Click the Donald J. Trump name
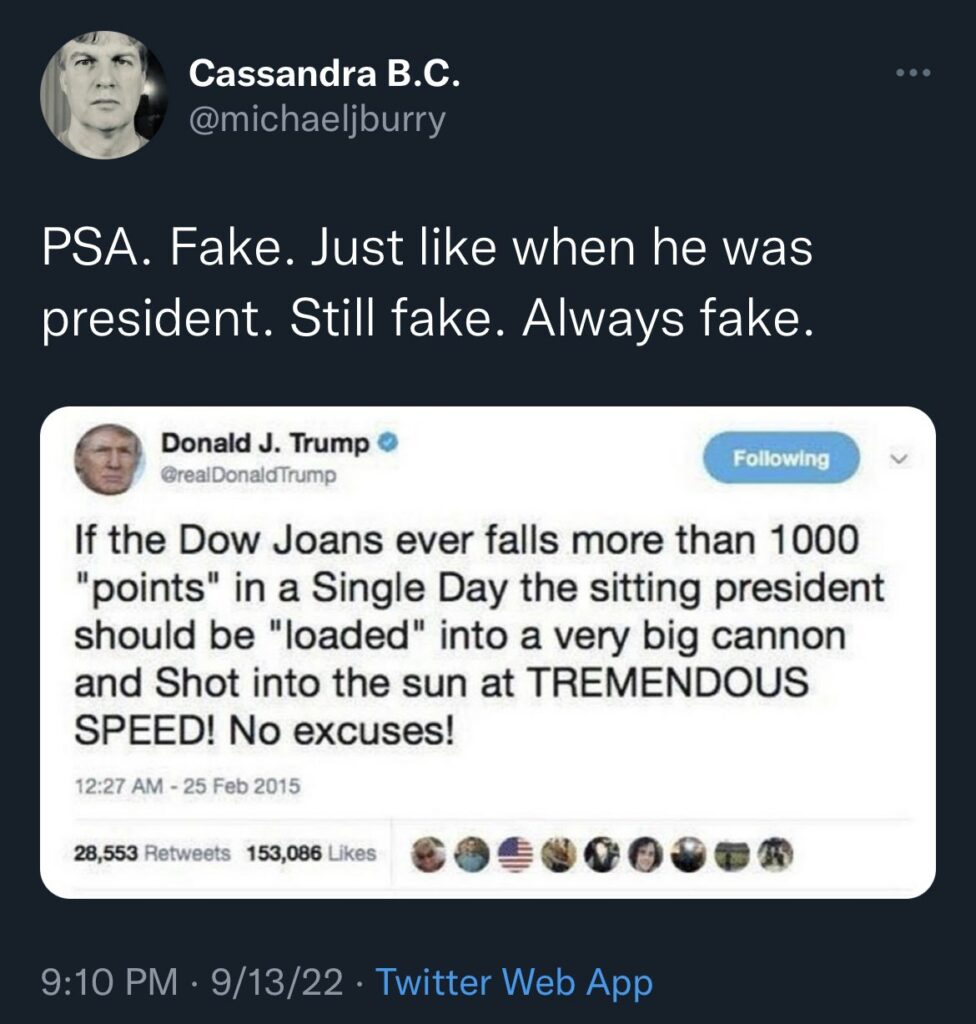This screenshot has height=1024, width=976. [x=265, y=442]
